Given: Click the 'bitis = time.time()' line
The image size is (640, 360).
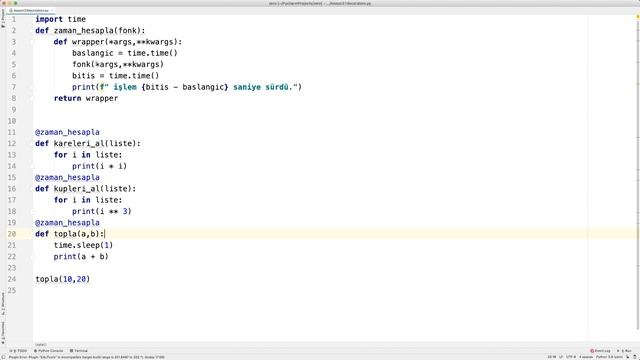Looking at the screenshot, I should pyautogui.click(x=116, y=76).
